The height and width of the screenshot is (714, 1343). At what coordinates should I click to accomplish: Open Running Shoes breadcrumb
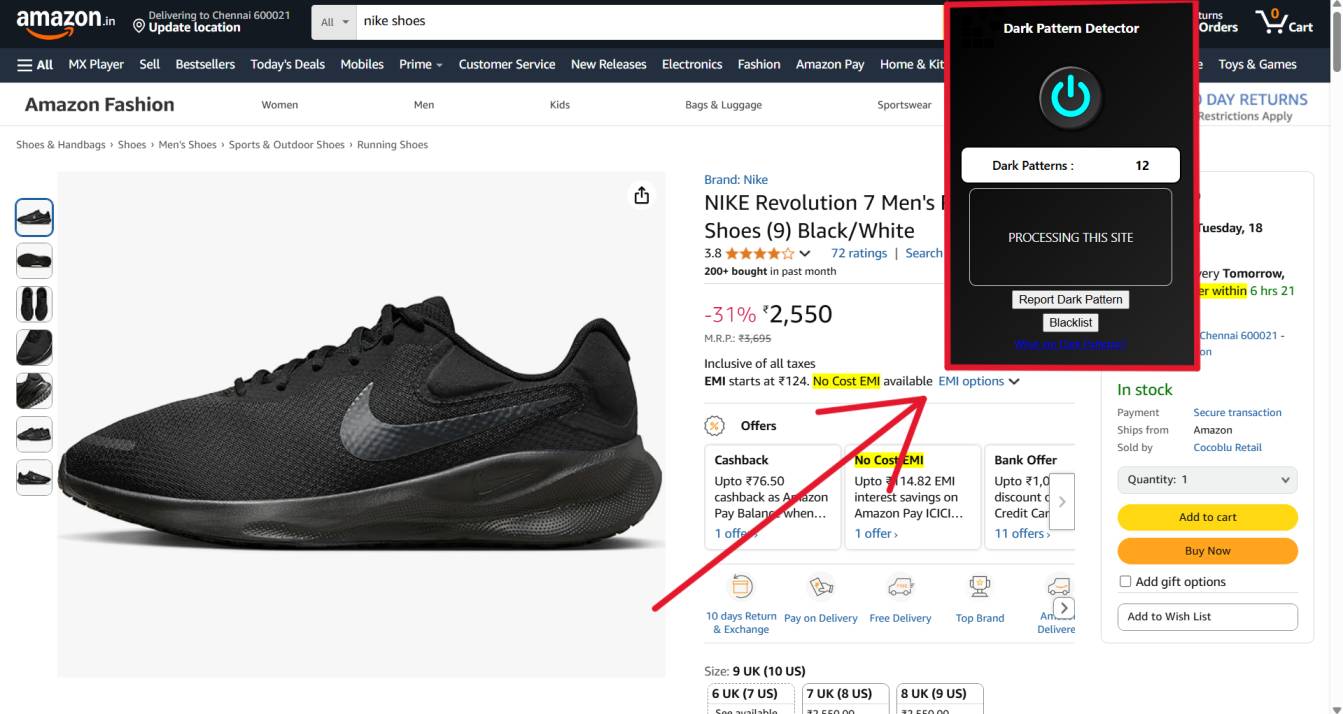[x=392, y=145]
